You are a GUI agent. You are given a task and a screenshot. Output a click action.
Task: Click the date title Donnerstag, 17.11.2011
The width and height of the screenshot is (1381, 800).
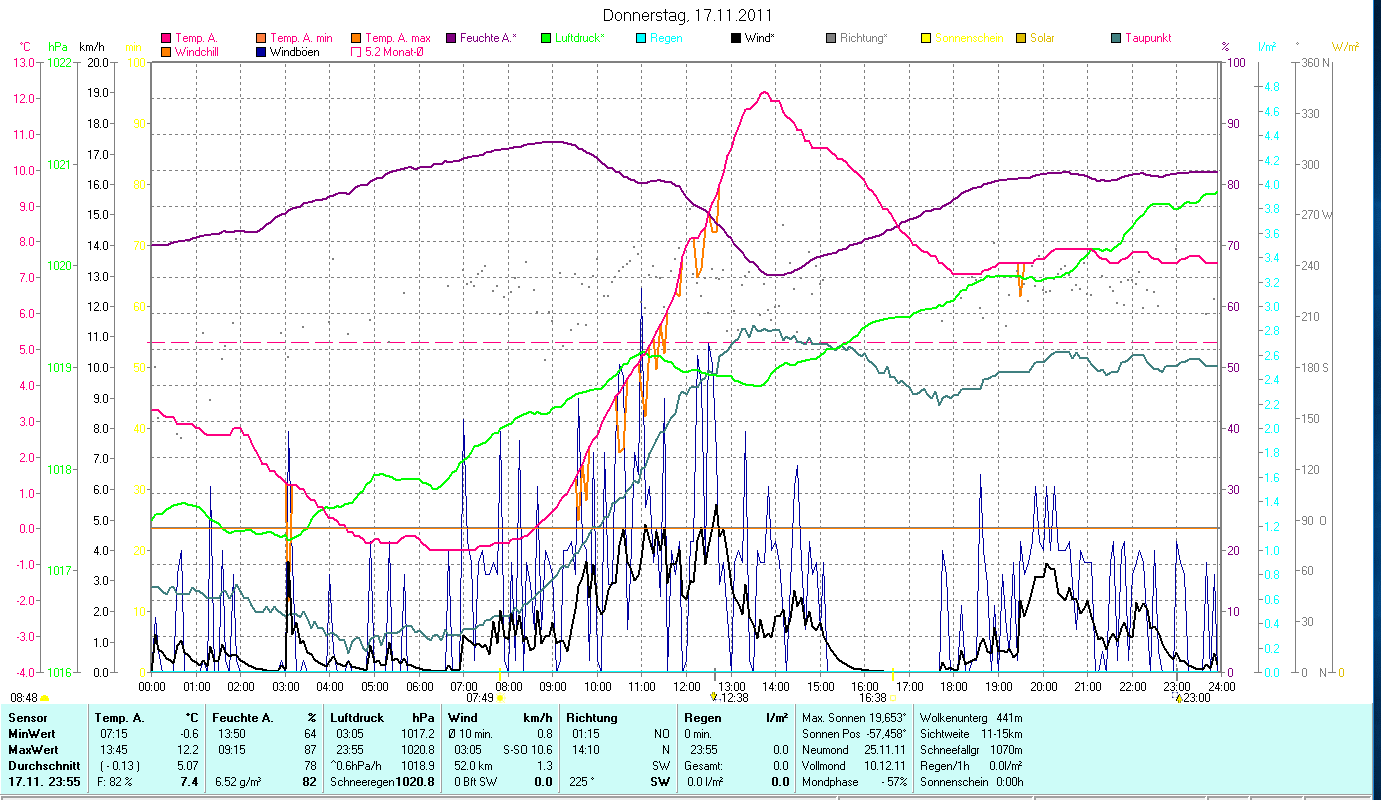click(689, 15)
